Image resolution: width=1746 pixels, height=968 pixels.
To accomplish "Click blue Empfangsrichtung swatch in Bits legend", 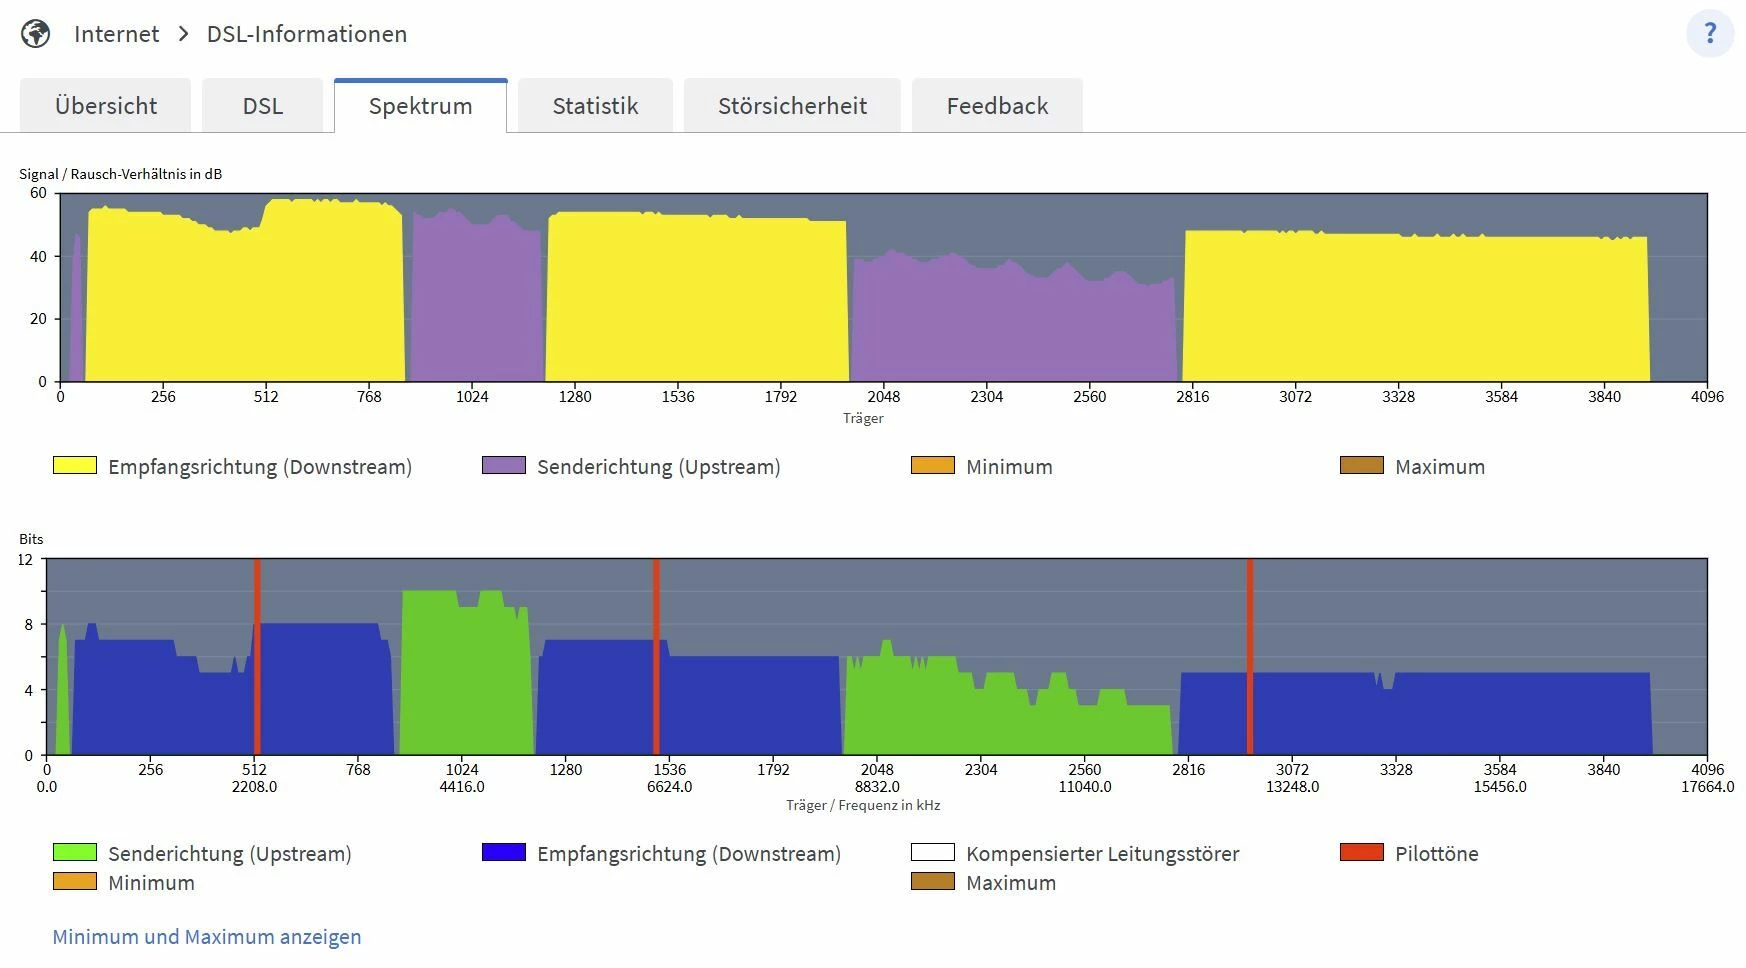I will [504, 852].
